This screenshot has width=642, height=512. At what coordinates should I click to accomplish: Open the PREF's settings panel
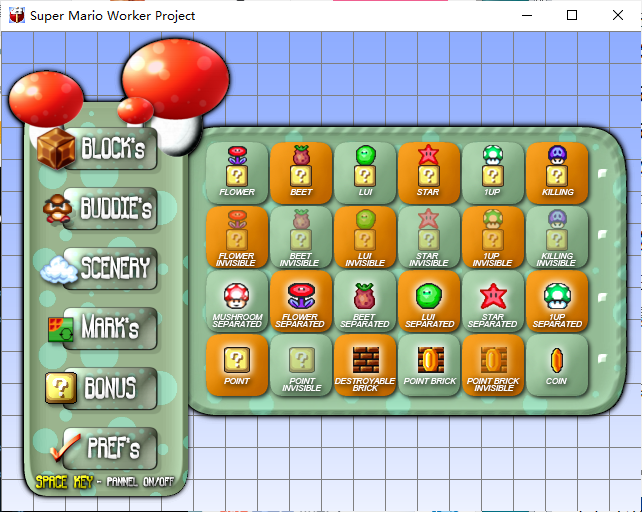tap(103, 448)
